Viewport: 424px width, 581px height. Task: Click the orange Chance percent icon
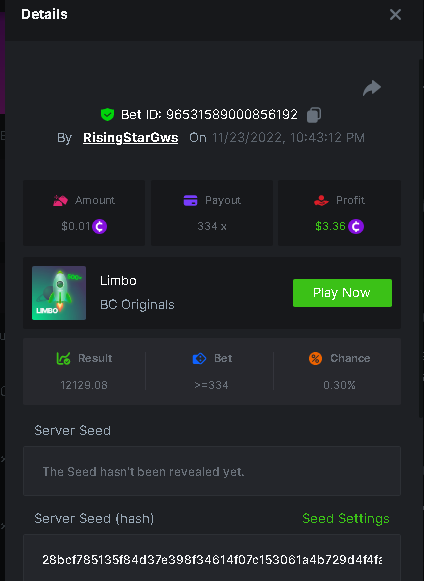315,358
